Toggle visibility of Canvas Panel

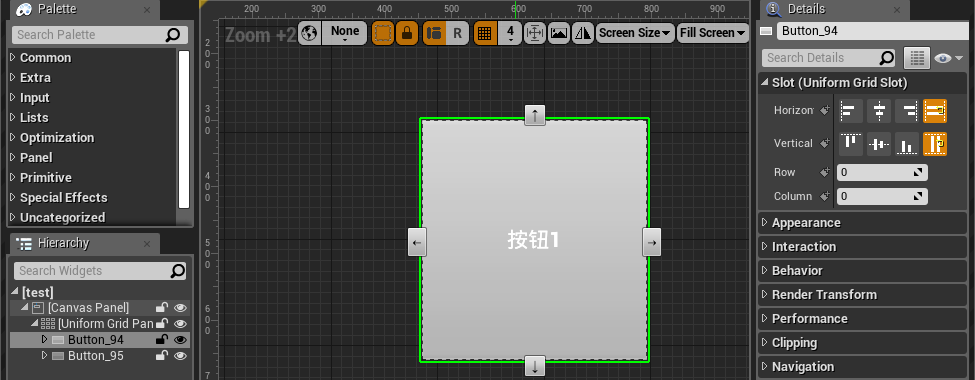180,307
